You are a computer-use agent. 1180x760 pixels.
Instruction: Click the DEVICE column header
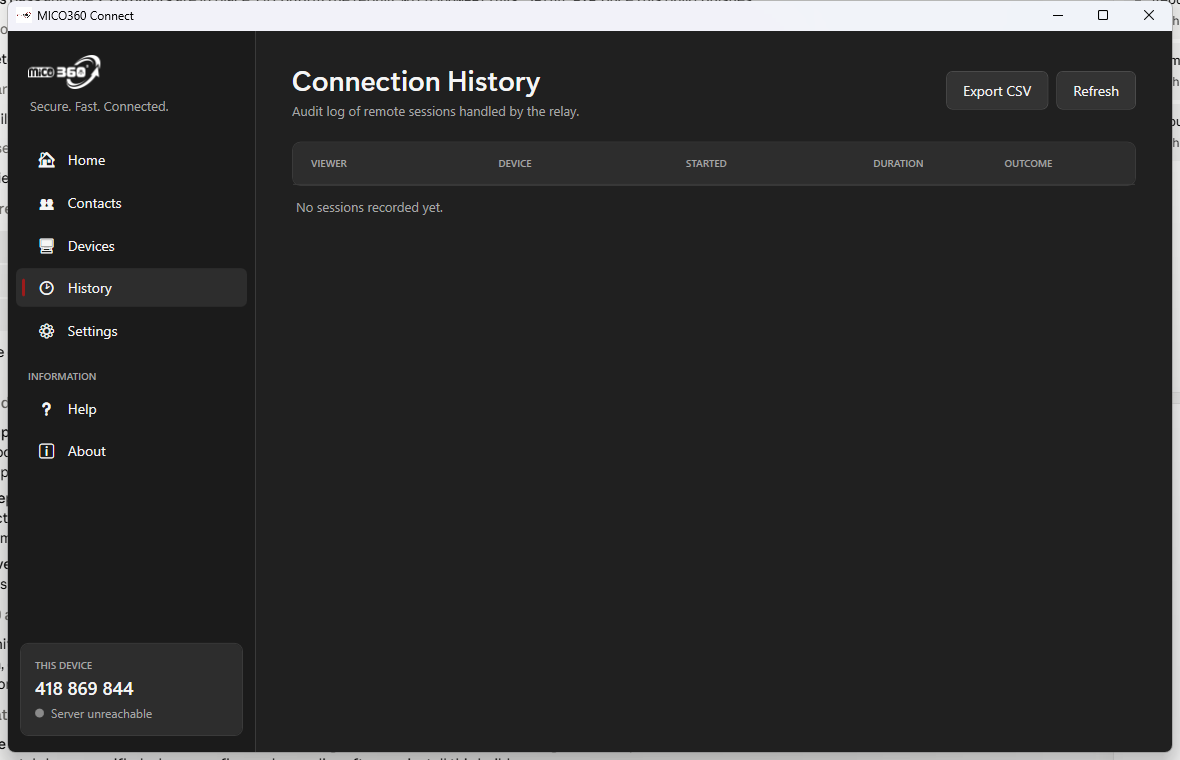pos(515,163)
